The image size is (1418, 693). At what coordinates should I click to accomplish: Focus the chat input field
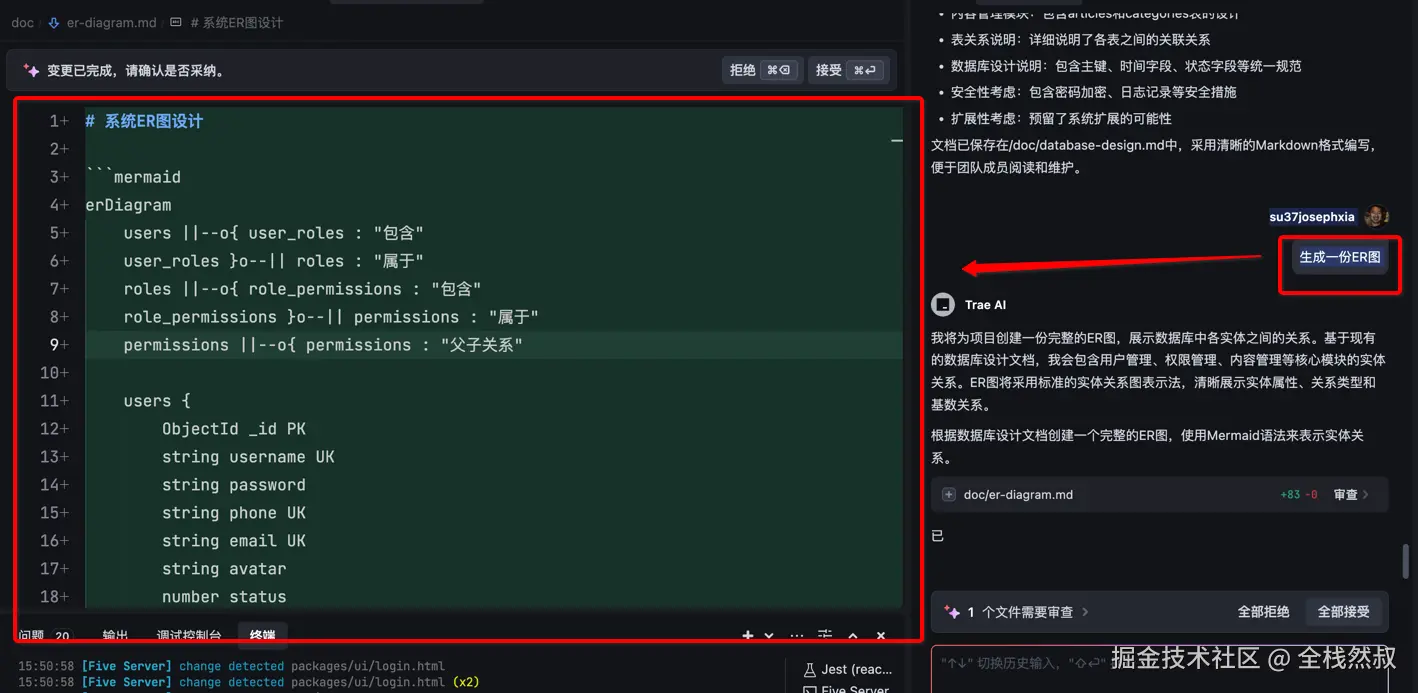click(1159, 670)
